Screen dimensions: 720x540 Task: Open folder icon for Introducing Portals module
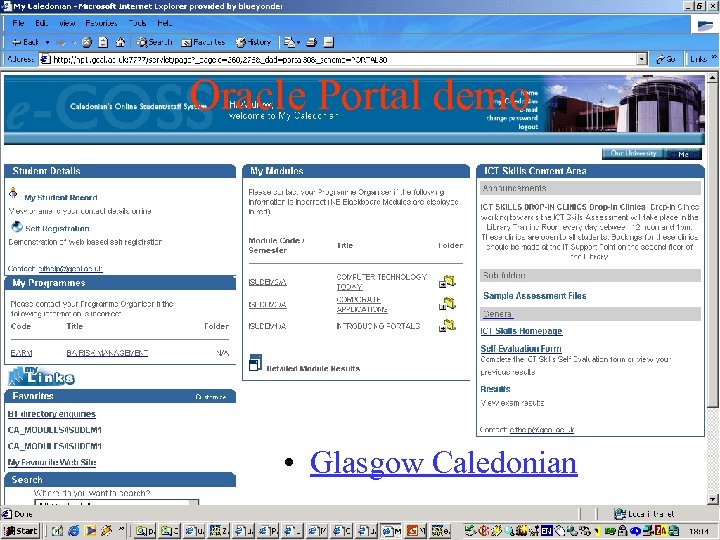[x=447, y=326]
